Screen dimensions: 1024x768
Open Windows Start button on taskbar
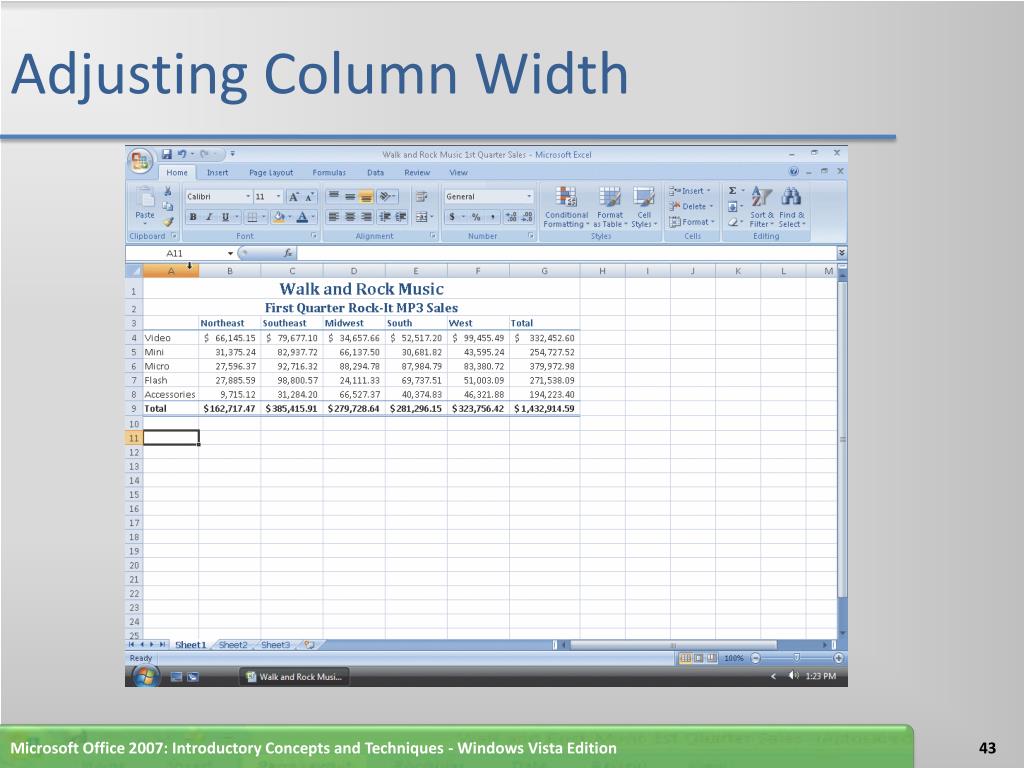click(146, 677)
